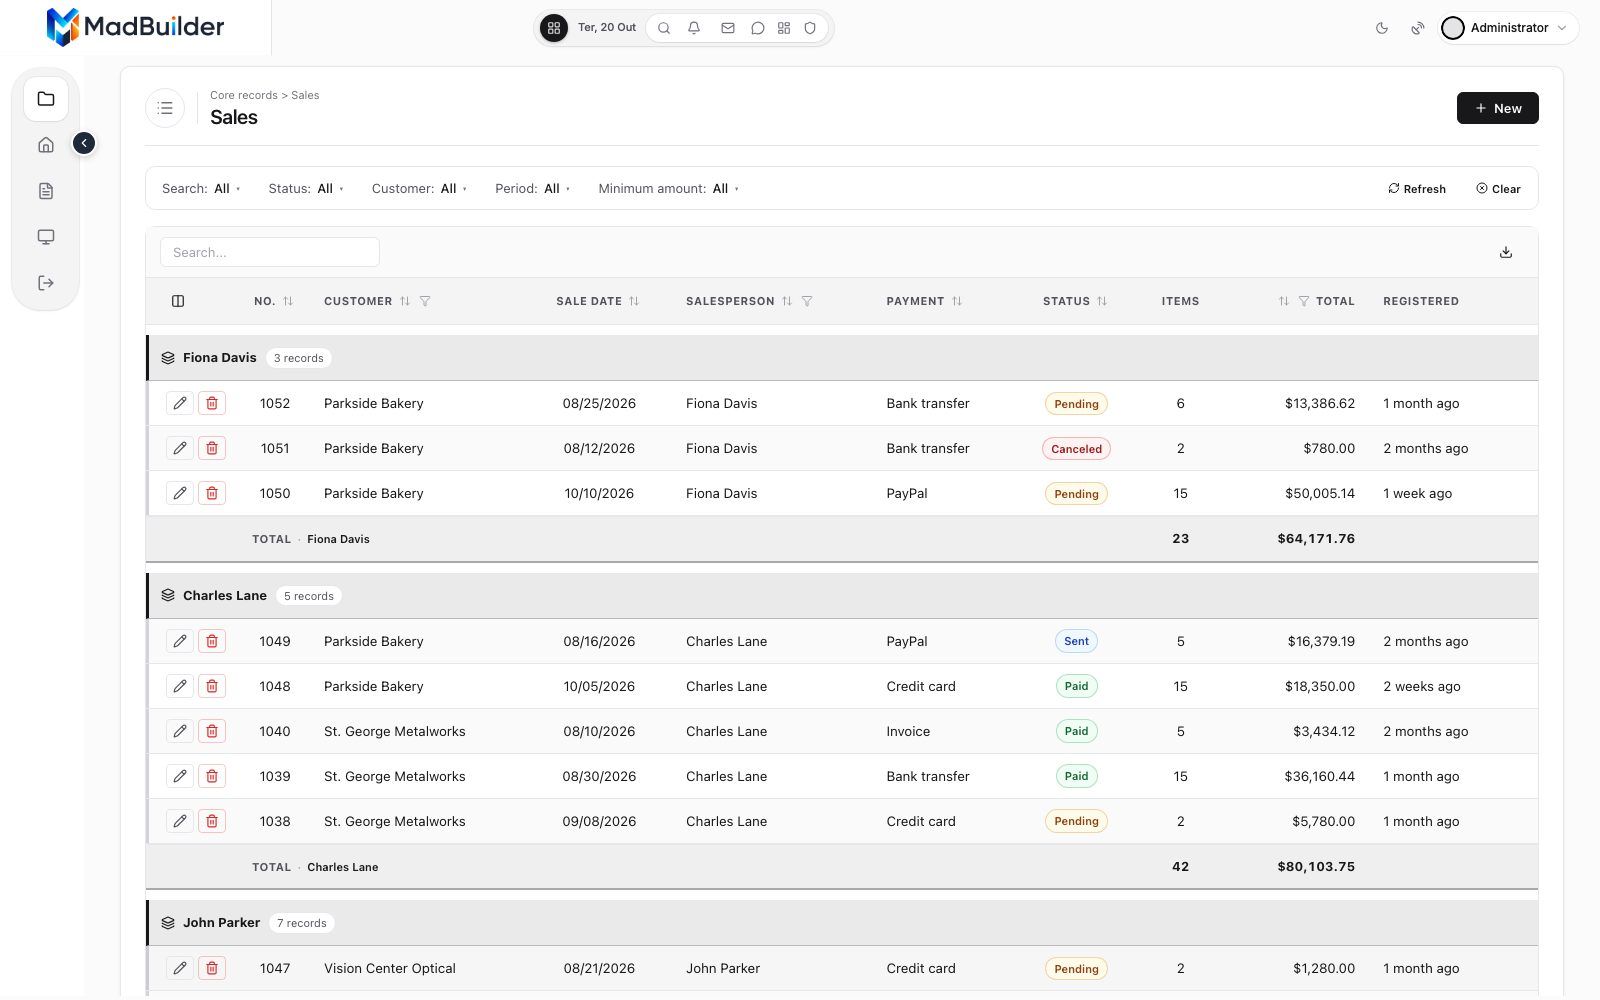Toggle dark mode moon icon

point(1382,28)
